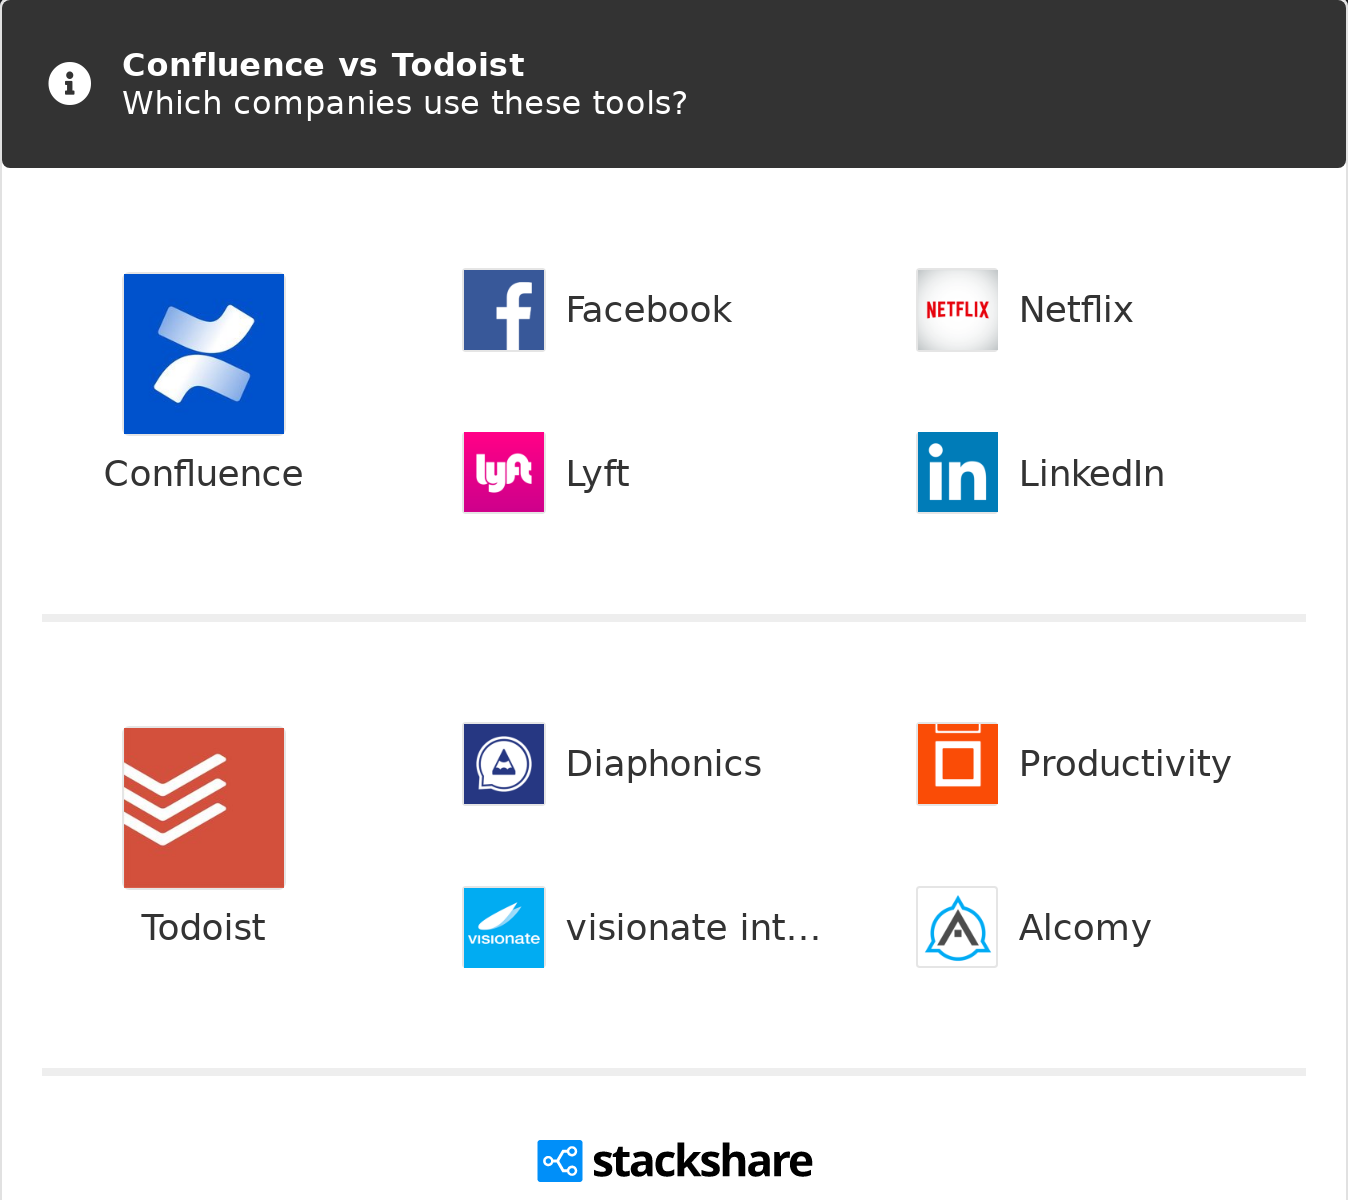The image size is (1348, 1200).
Task: Click the Todoist logo icon
Action: tap(204, 808)
